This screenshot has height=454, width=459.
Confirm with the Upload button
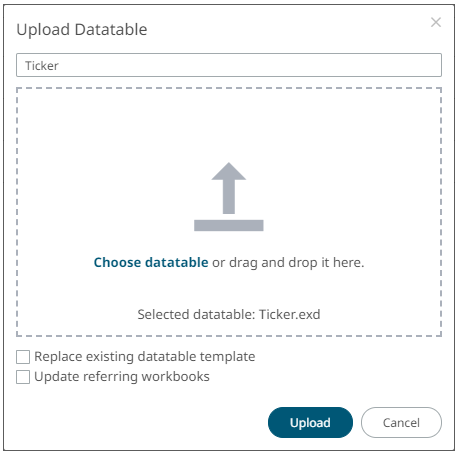coord(310,422)
